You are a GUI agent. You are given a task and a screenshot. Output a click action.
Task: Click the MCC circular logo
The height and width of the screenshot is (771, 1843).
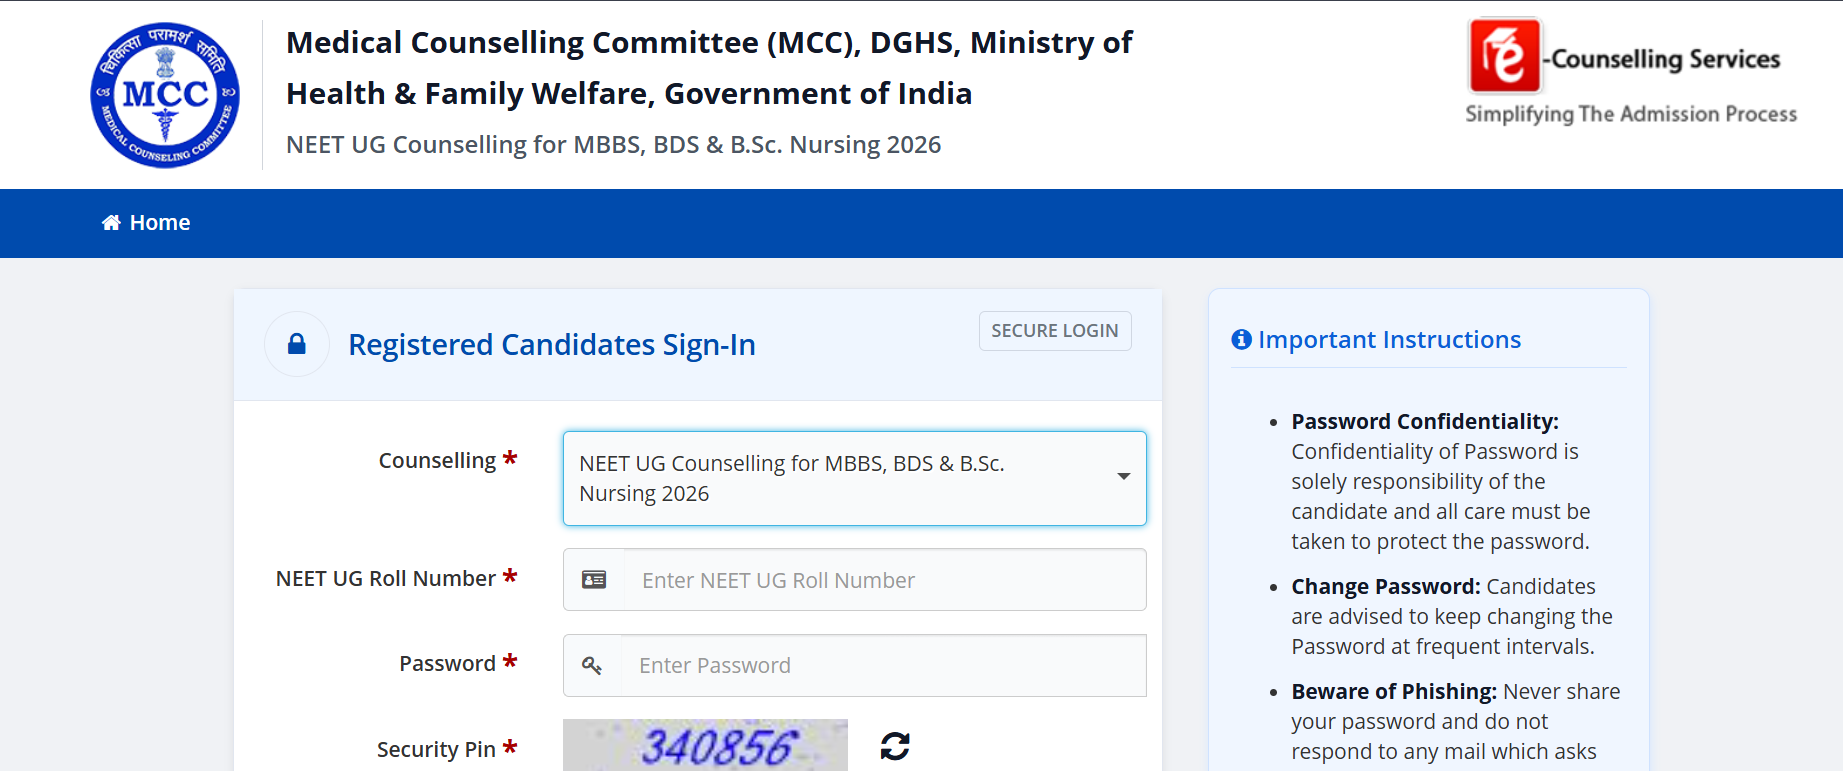point(165,95)
